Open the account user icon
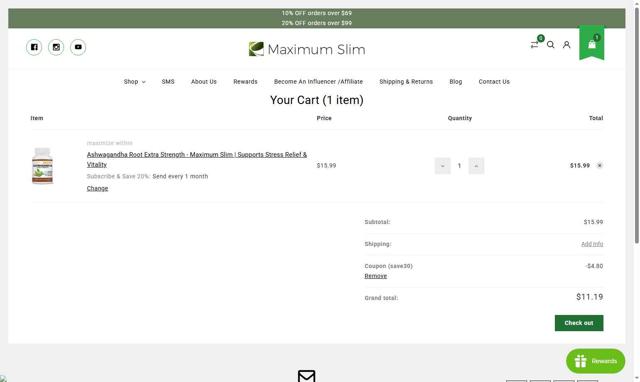 (x=567, y=44)
